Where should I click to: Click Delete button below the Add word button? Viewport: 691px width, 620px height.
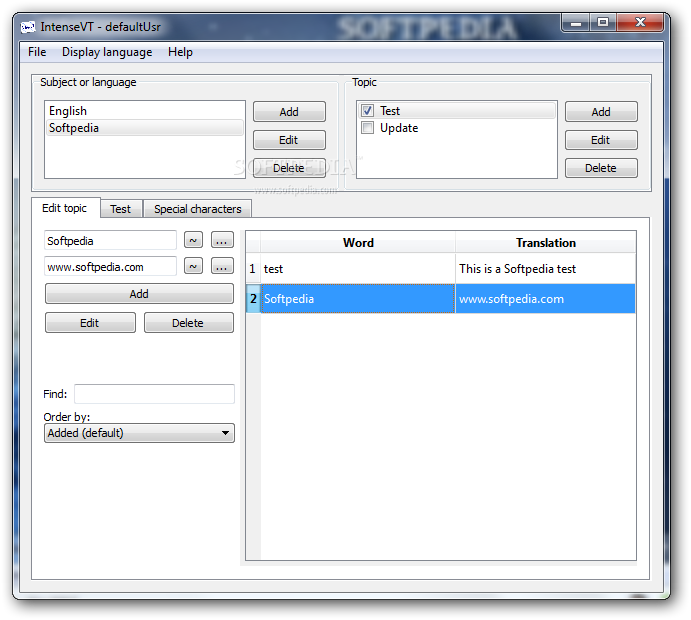coord(189,323)
